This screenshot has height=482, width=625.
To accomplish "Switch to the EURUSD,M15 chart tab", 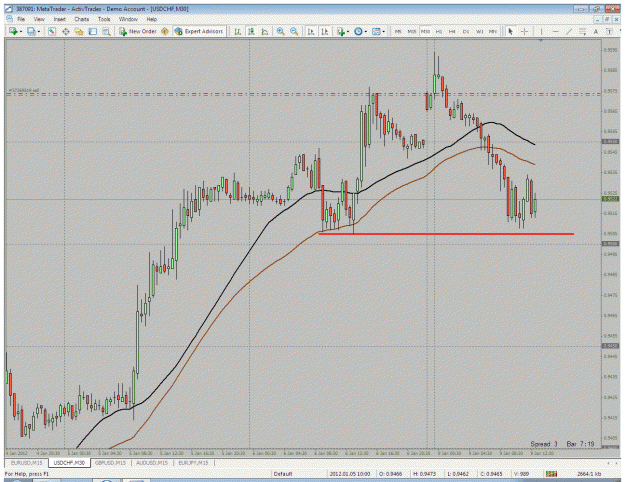I will (26, 463).
